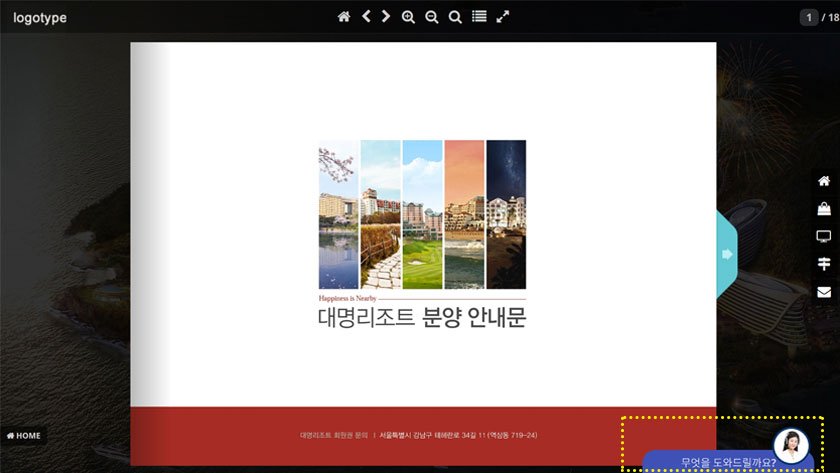Click the monitor icon in right sidebar
The height and width of the screenshot is (473, 840).
(824, 237)
